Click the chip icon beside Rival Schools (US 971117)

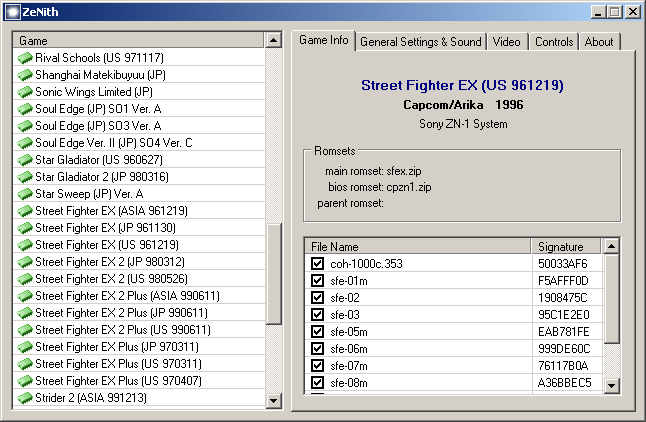tap(25, 58)
